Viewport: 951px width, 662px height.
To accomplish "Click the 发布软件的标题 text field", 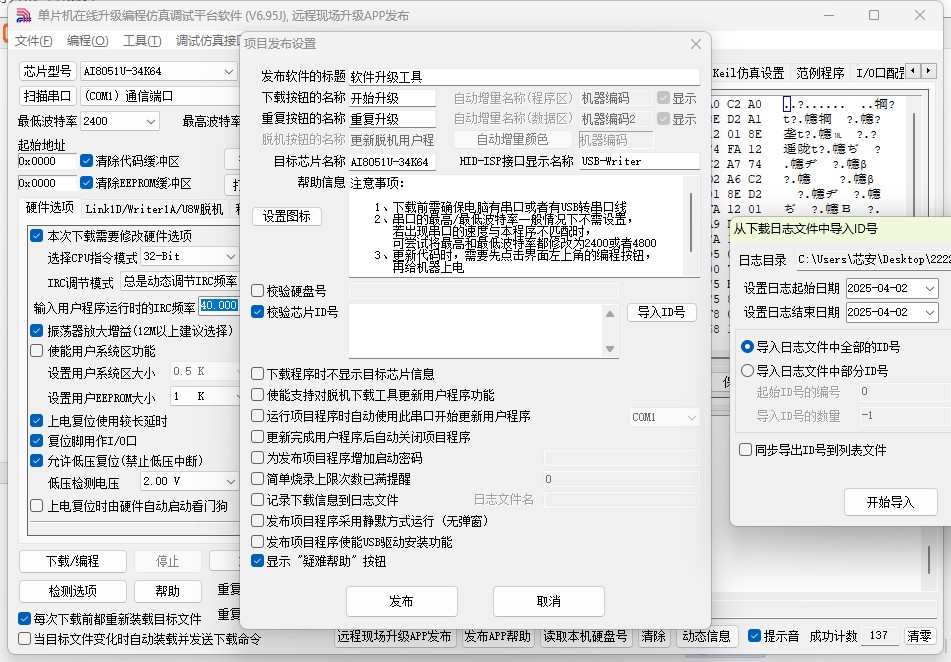I will [523, 77].
